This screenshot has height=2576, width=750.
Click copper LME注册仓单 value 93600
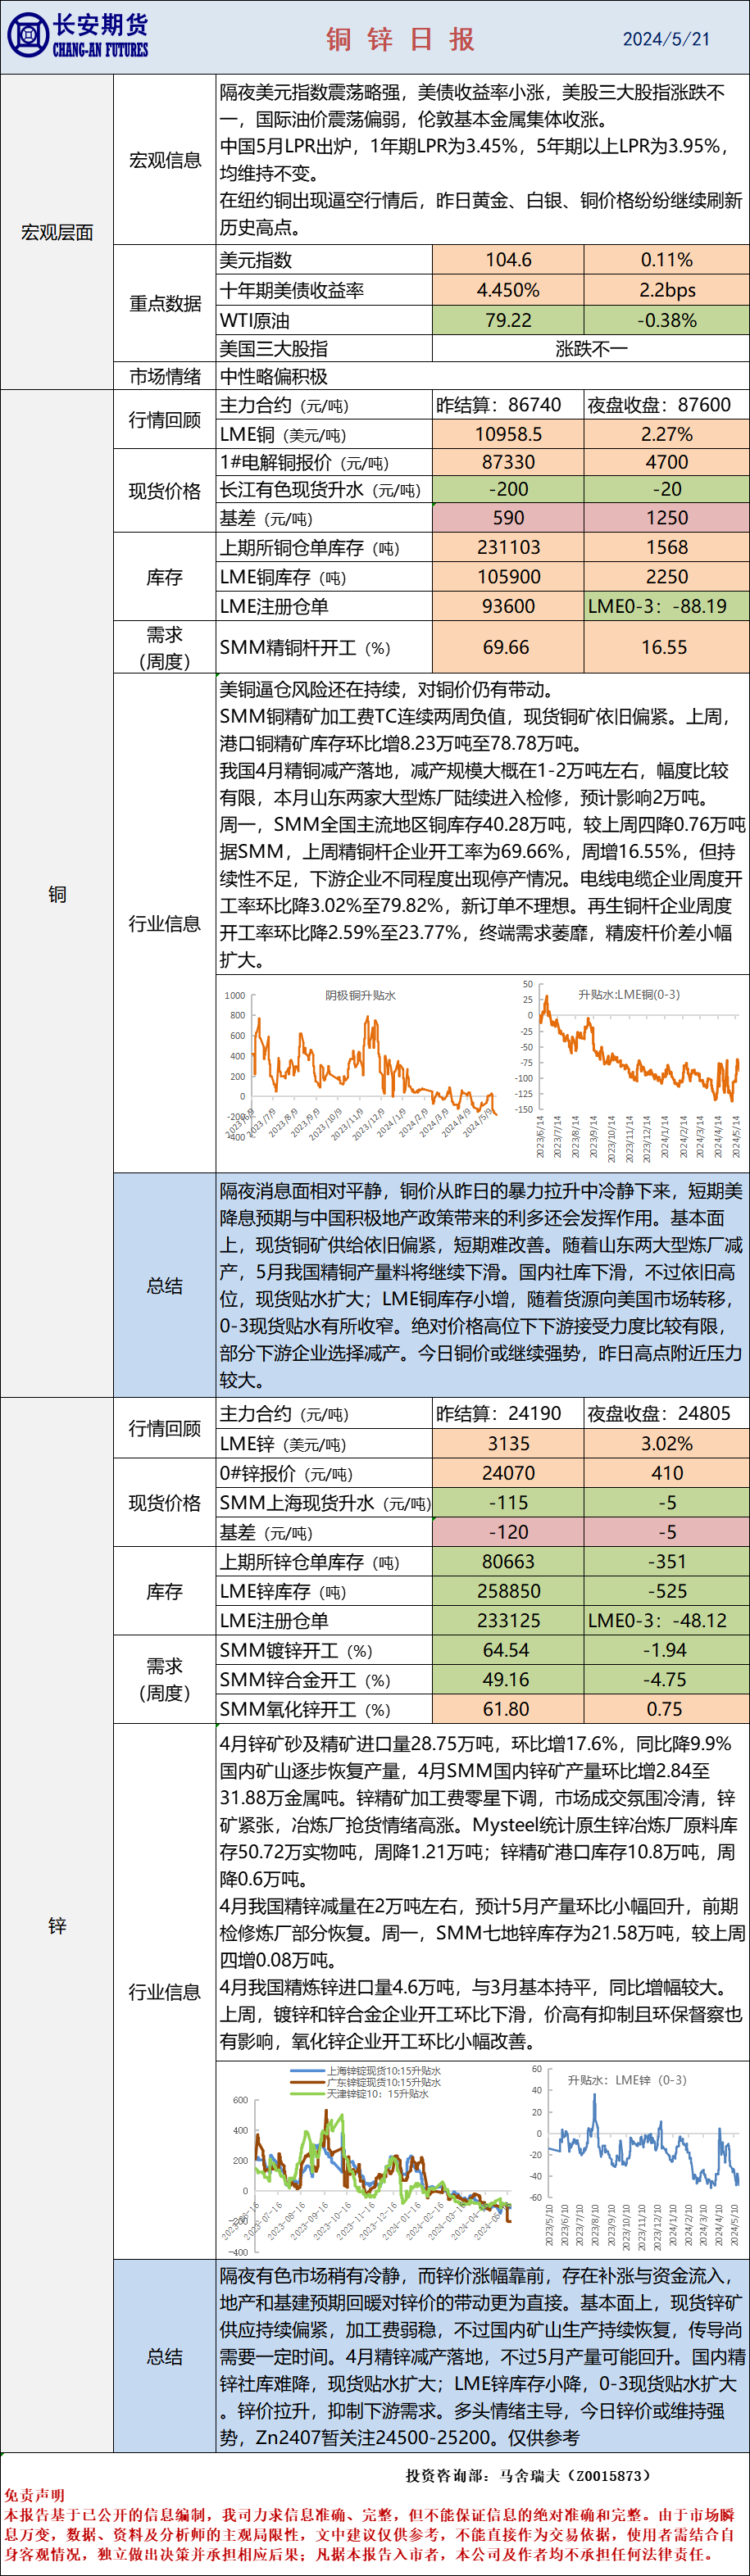[x=508, y=606]
